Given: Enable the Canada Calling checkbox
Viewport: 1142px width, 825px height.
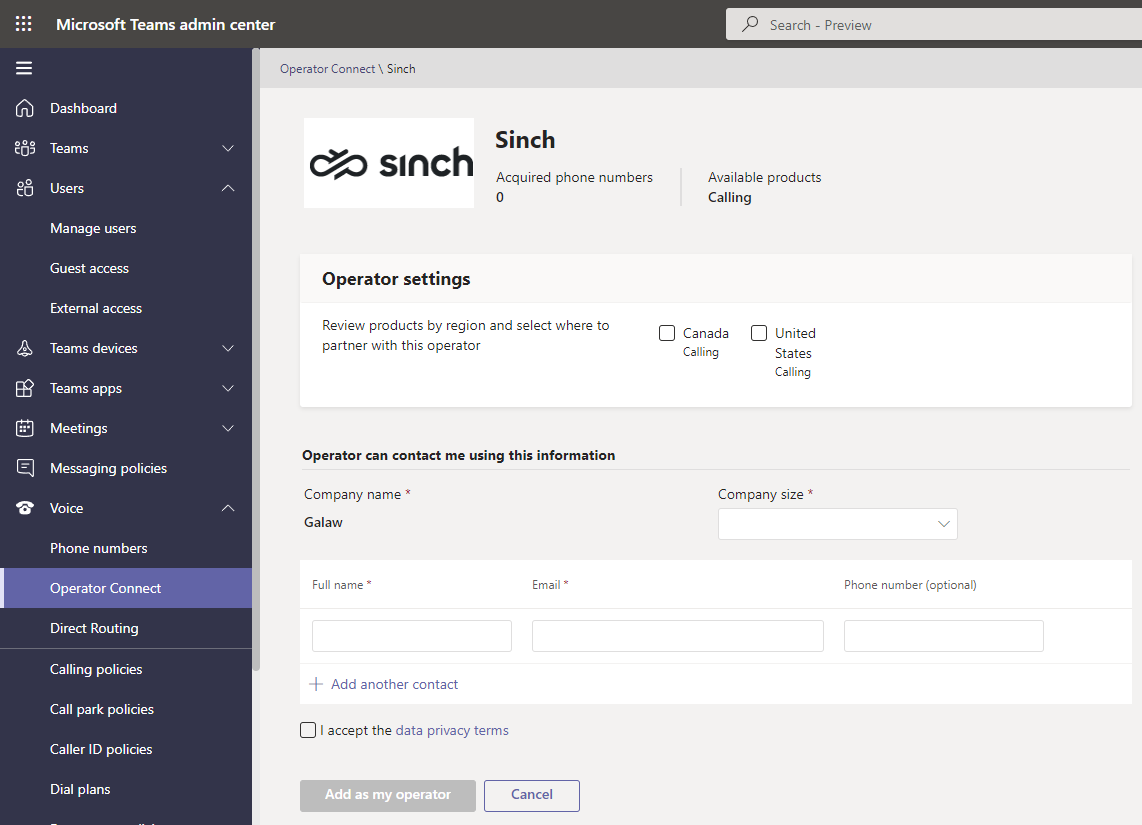Looking at the screenshot, I should (667, 332).
